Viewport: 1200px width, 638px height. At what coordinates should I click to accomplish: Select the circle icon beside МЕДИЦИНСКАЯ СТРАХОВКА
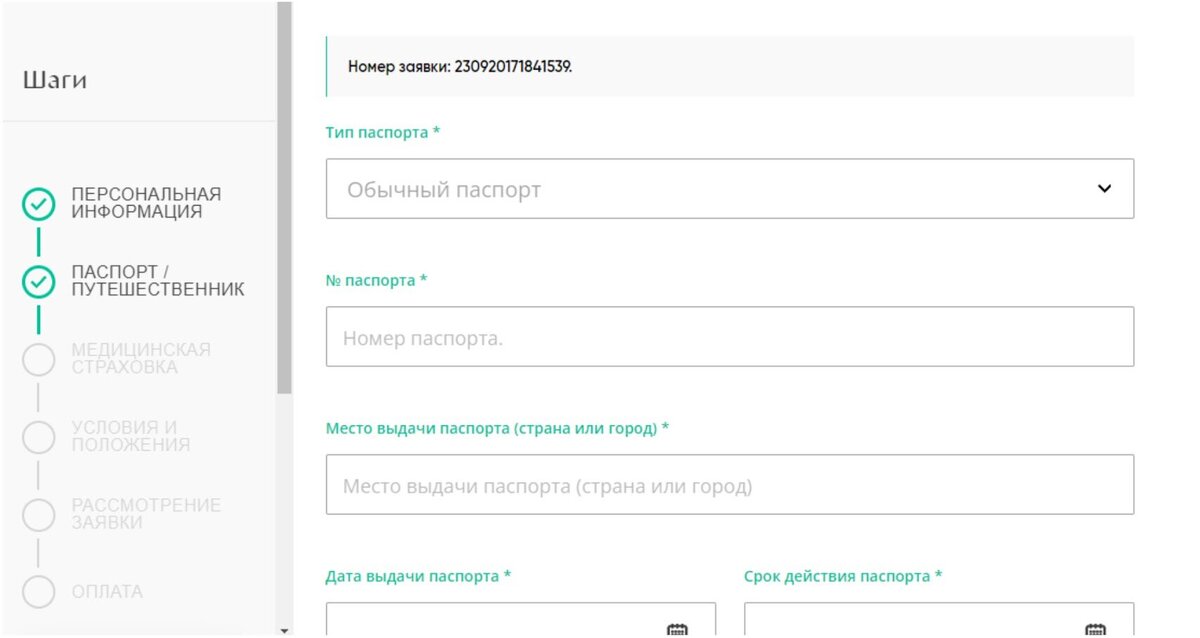pos(38,359)
